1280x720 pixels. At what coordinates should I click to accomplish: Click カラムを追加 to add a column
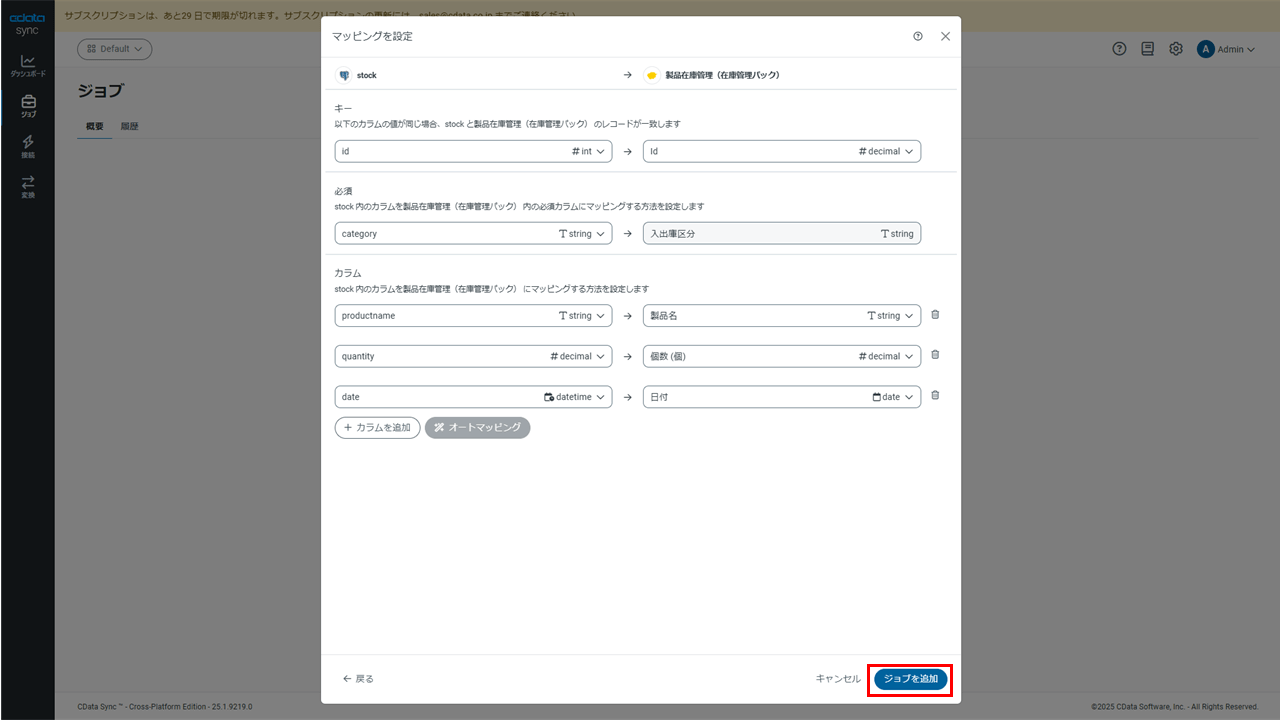[x=377, y=427]
